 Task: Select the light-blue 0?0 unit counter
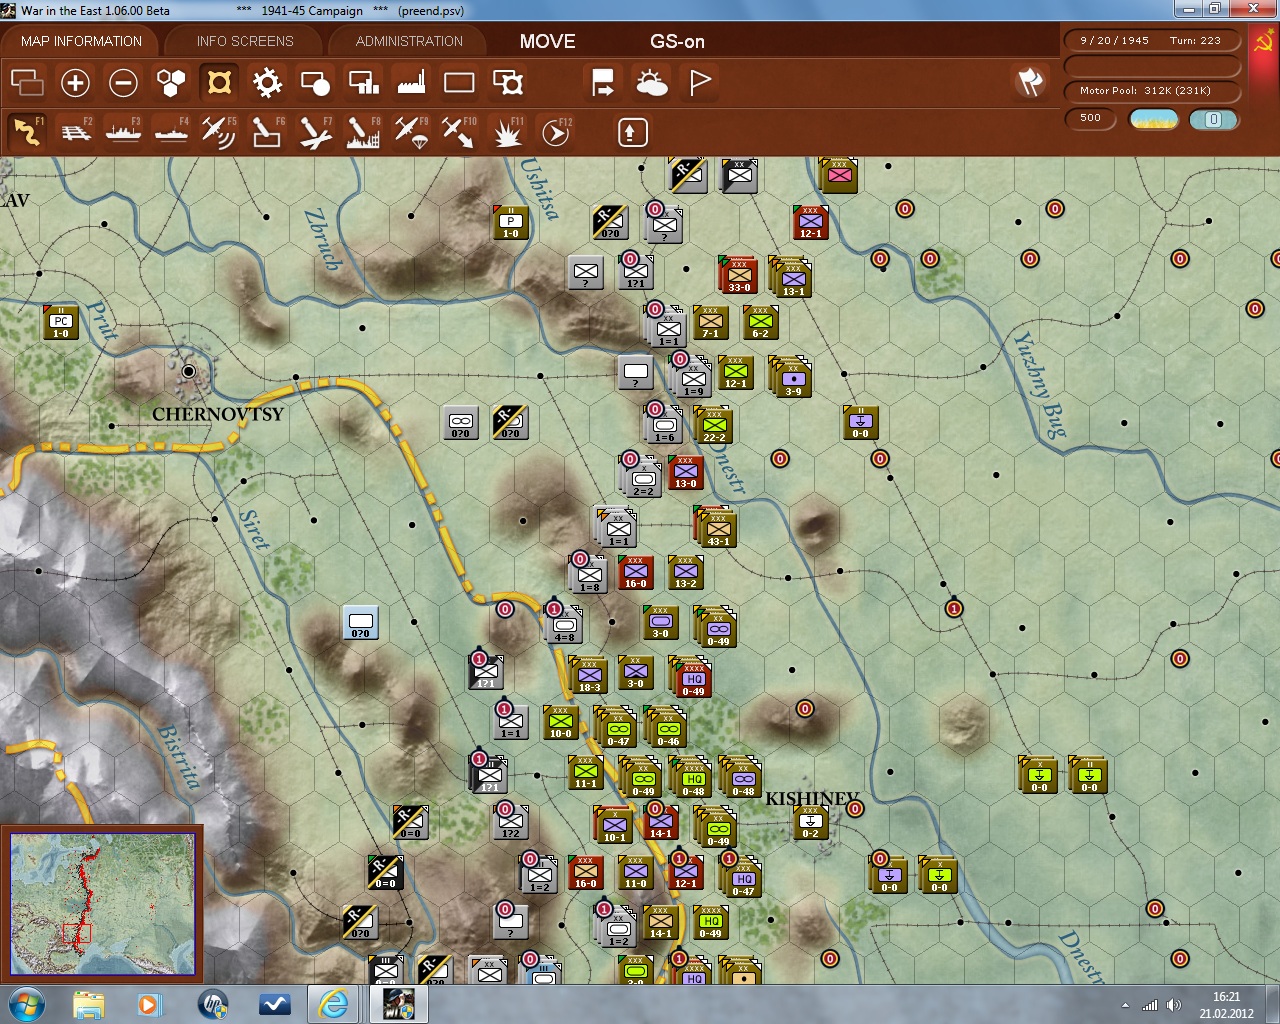(x=360, y=622)
